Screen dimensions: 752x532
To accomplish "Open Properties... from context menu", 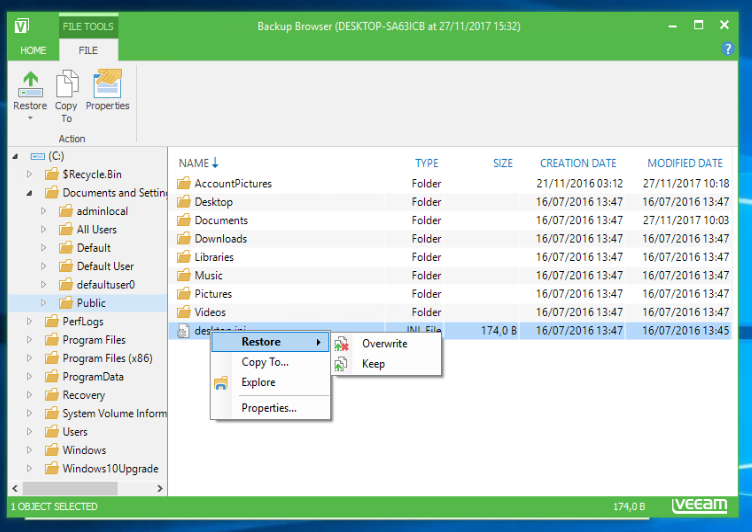I will coord(270,408).
